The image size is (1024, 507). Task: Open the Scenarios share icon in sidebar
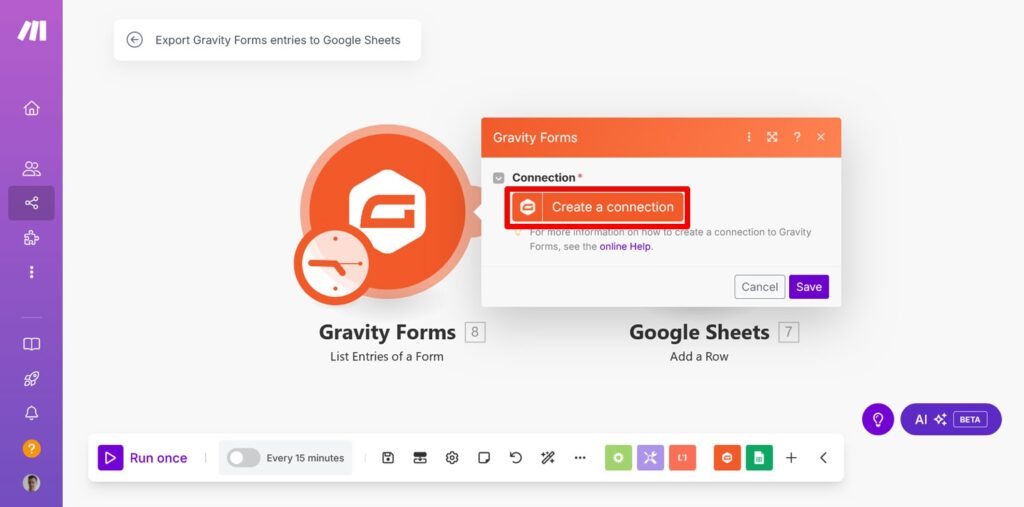point(31,203)
